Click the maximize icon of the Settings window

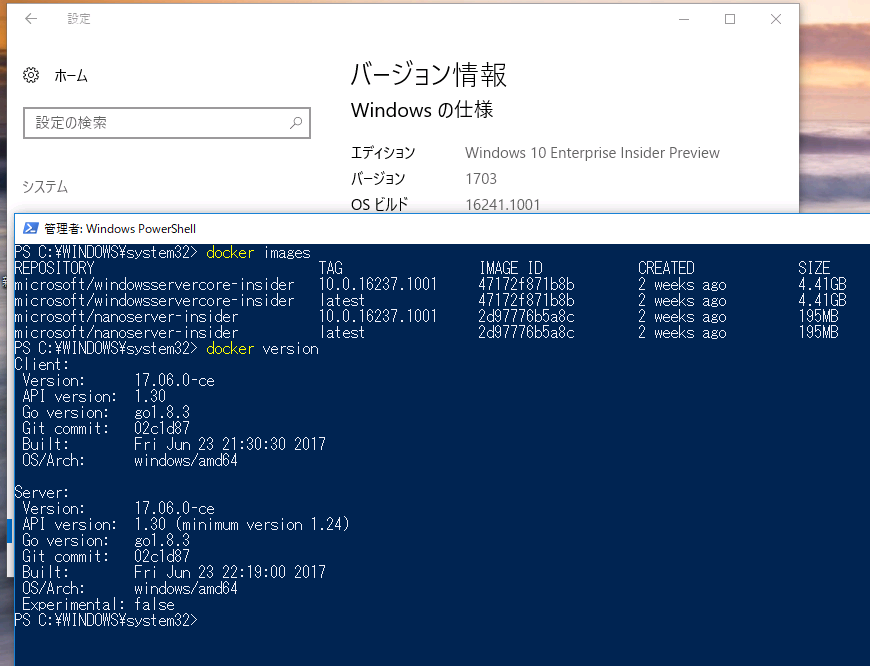pyautogui.click(x=729, y=18)
